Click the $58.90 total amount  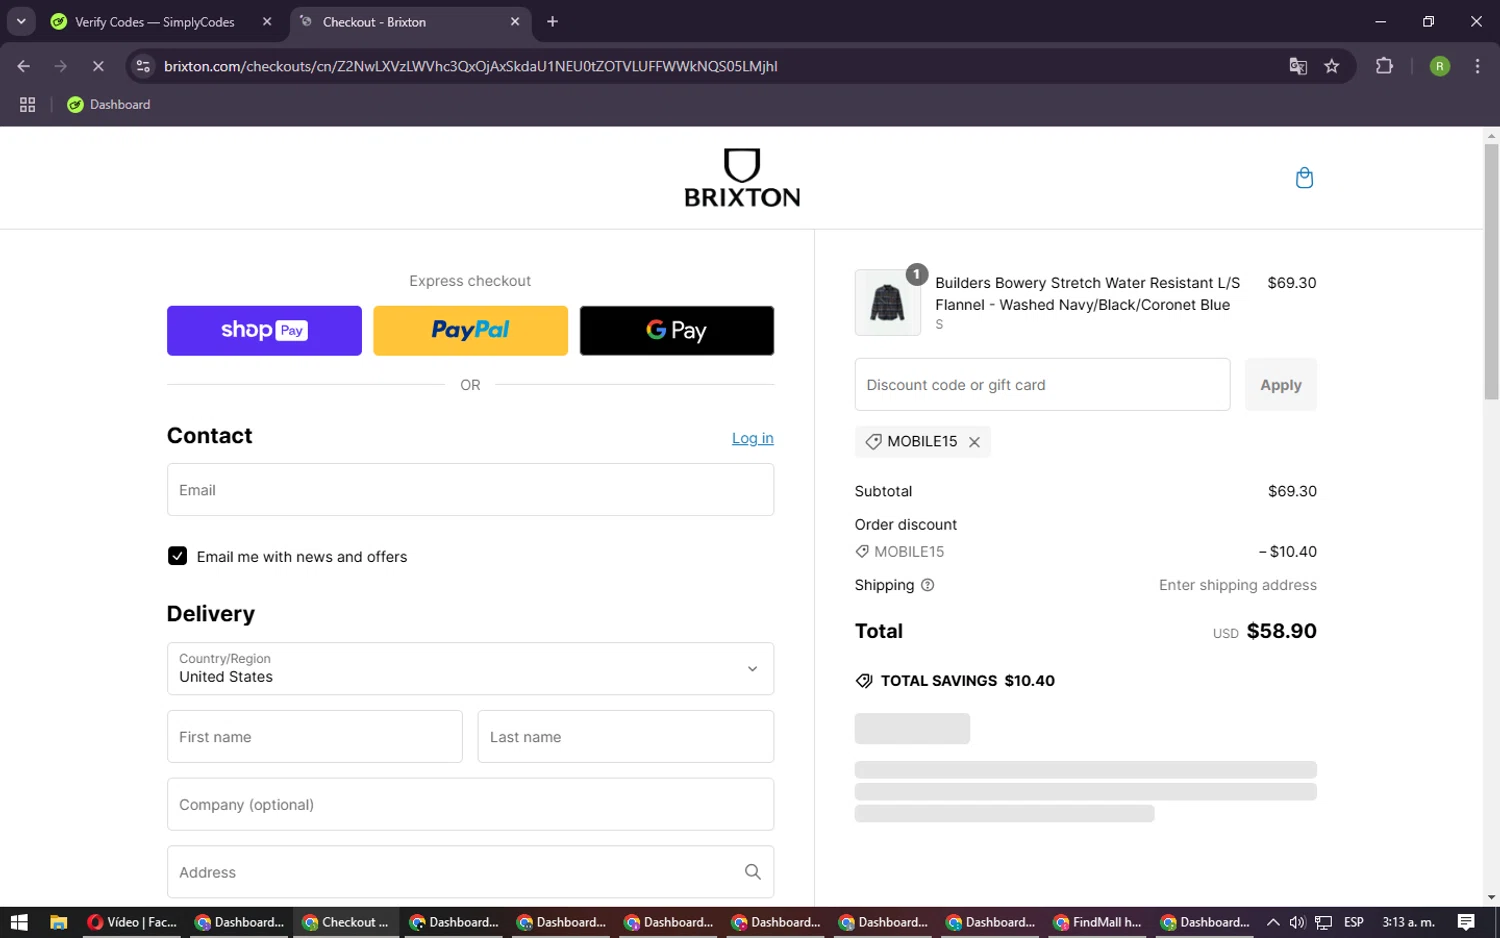click(x=1281, y=631)
